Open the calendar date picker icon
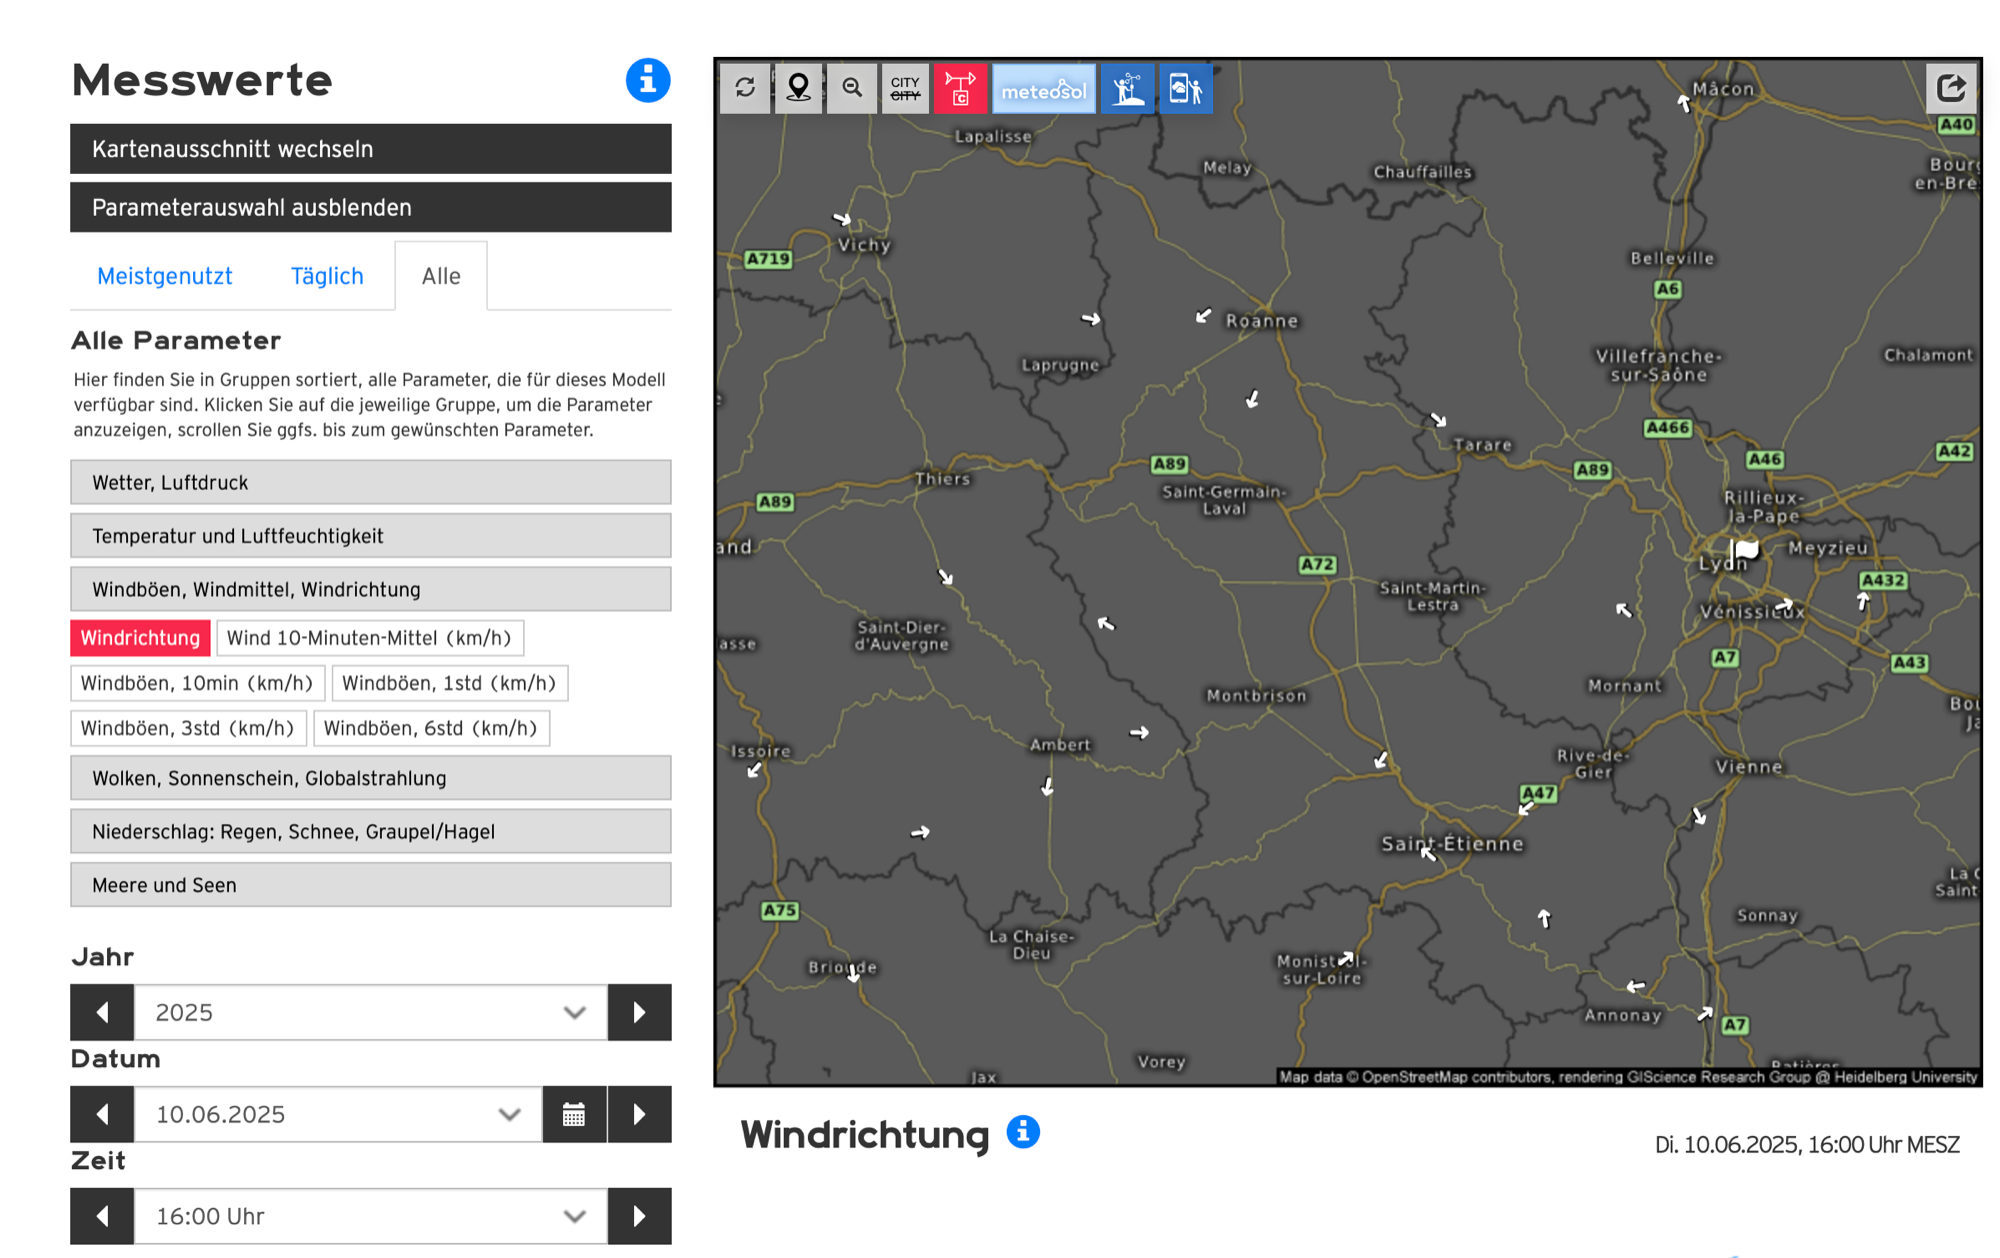 (574, 1114)
